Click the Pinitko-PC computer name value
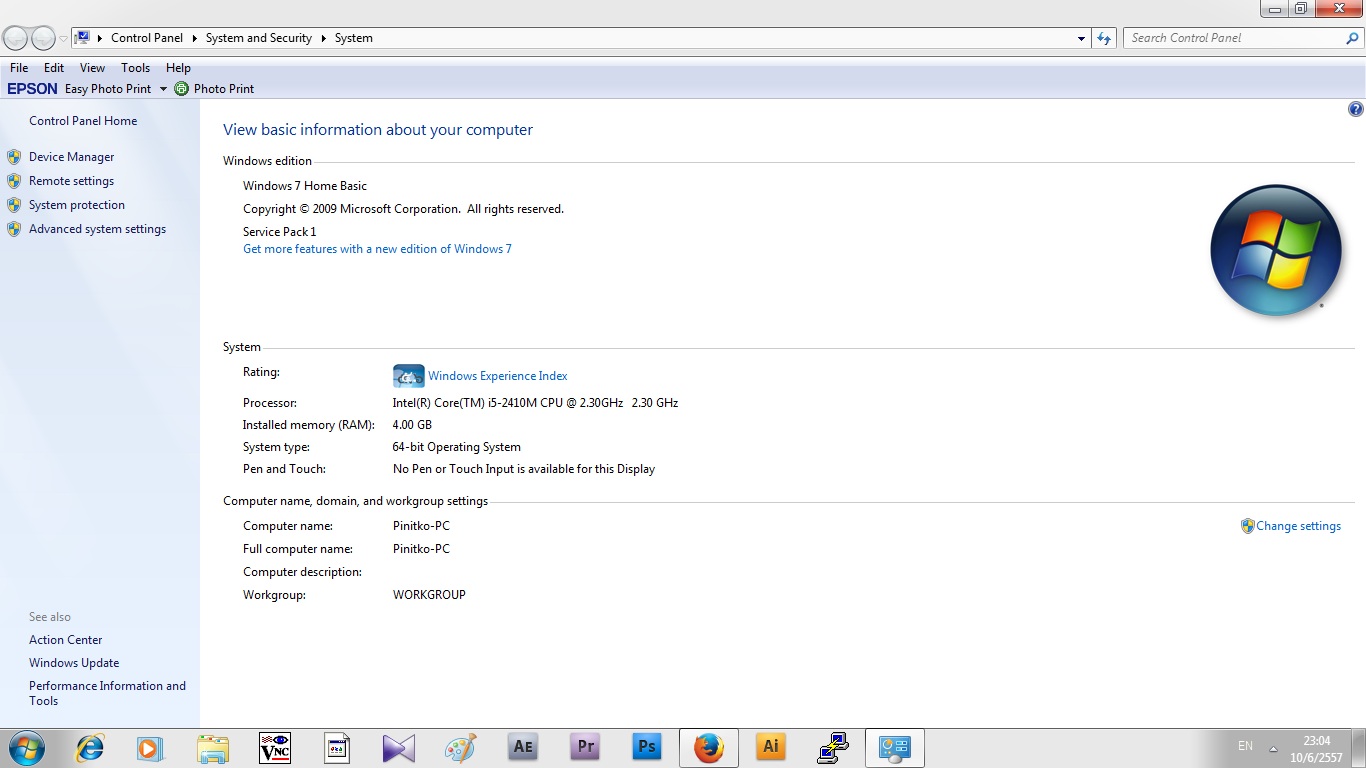 [x=421, y=526]
